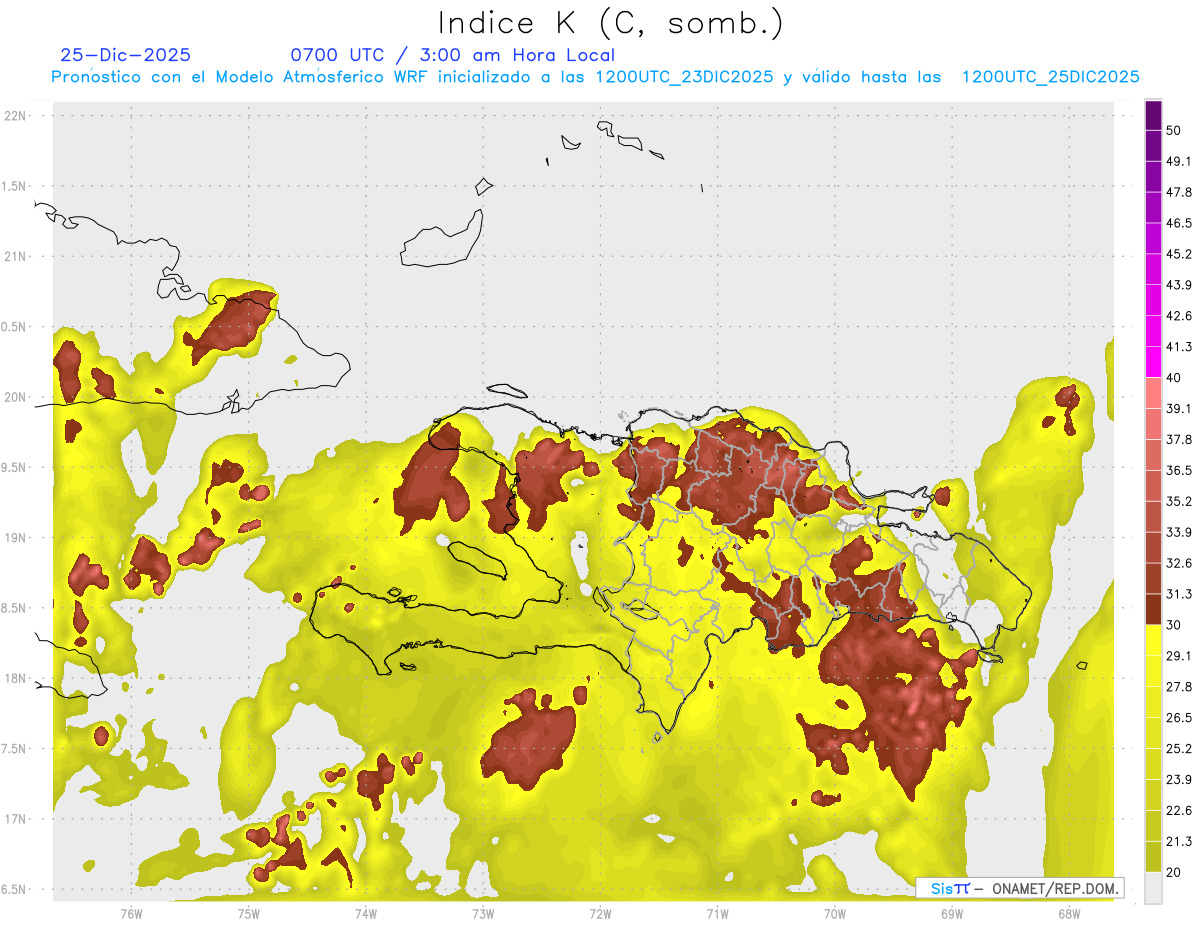Viewport: 1200px width, 927px height.
Task: Click the colorbar value 37.8
Action: pyautogui.click(x=1178, y=439)
